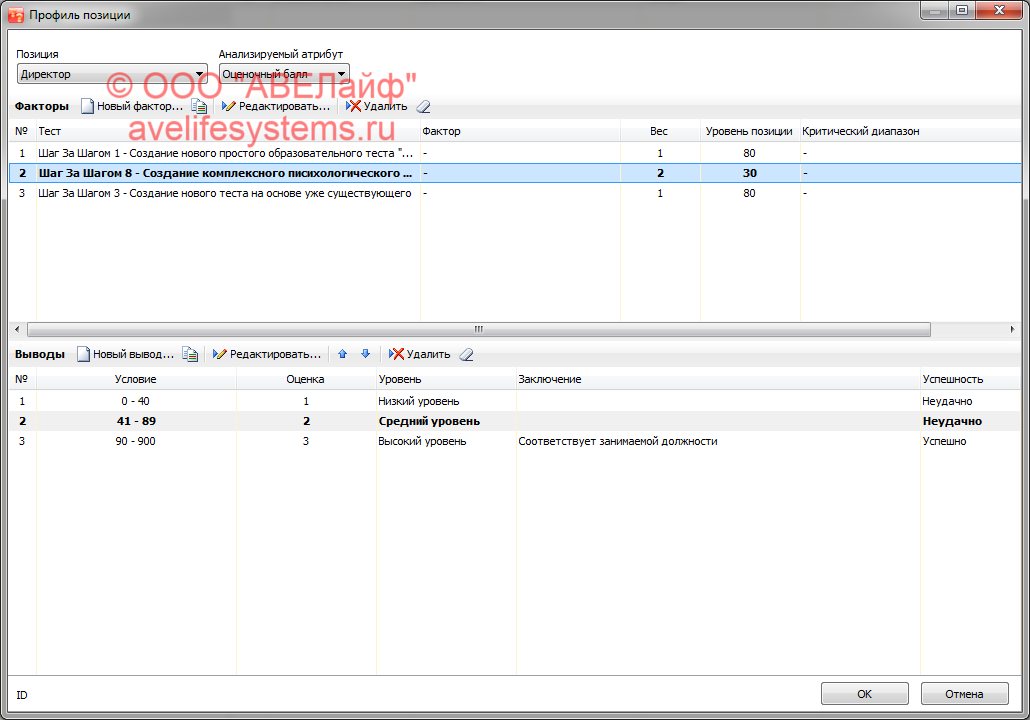The height and width of the screenshot is (720, 1030).
Task: Move the selected conclusion down with the down arrow
Action: click(365, 354)
